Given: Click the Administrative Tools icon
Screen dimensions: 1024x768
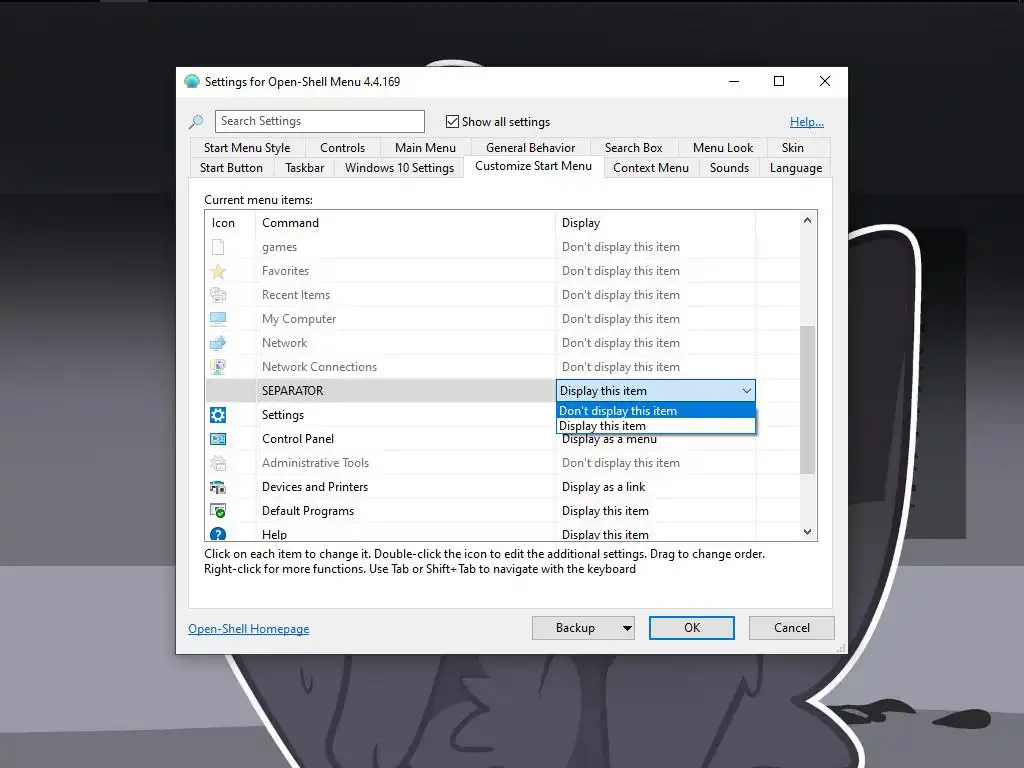Looking at the screenshot, I should click(218, 463).
